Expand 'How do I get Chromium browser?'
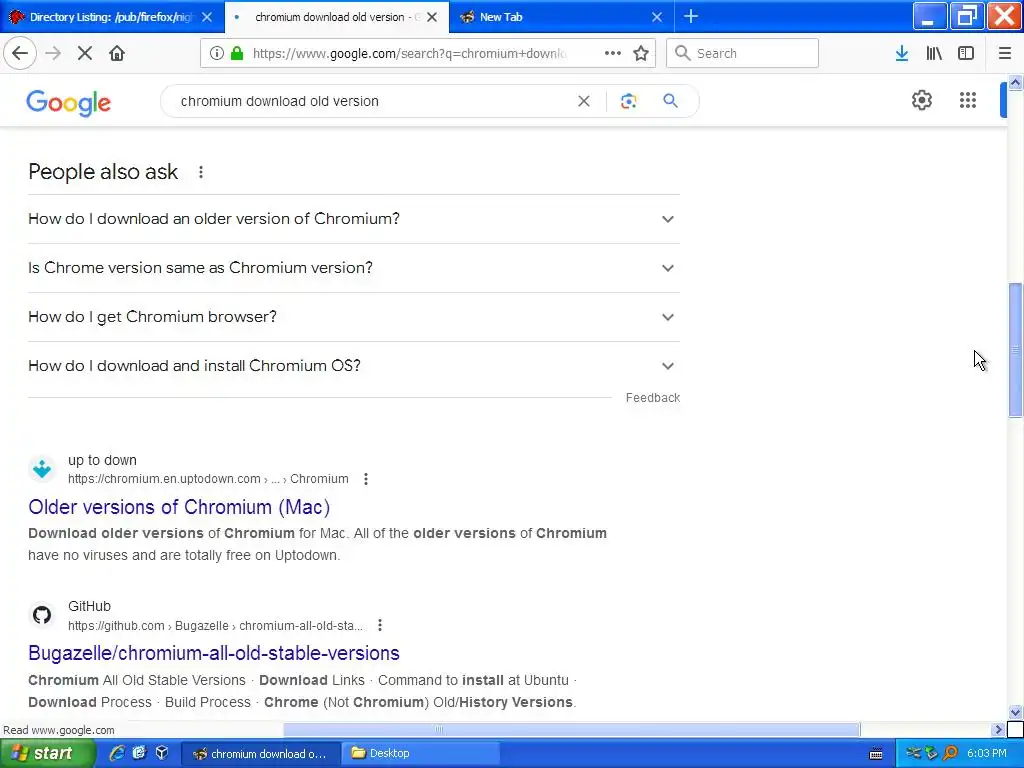The image size is (1024, 768). (x=353, y=317)
